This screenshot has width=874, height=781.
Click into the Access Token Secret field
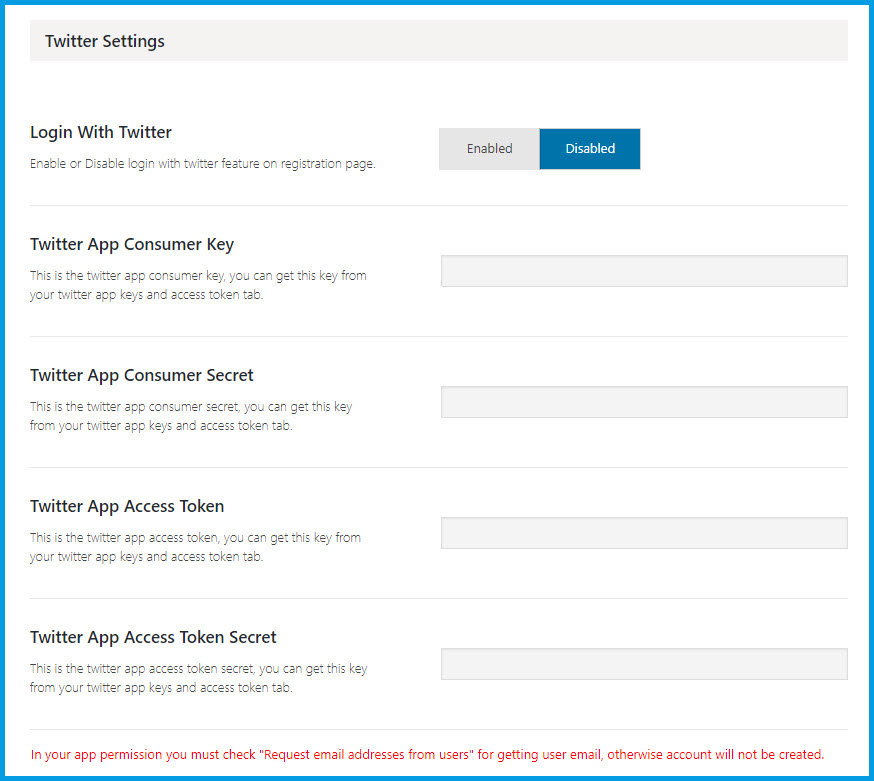pyautogui.click(x=644, y=664)
